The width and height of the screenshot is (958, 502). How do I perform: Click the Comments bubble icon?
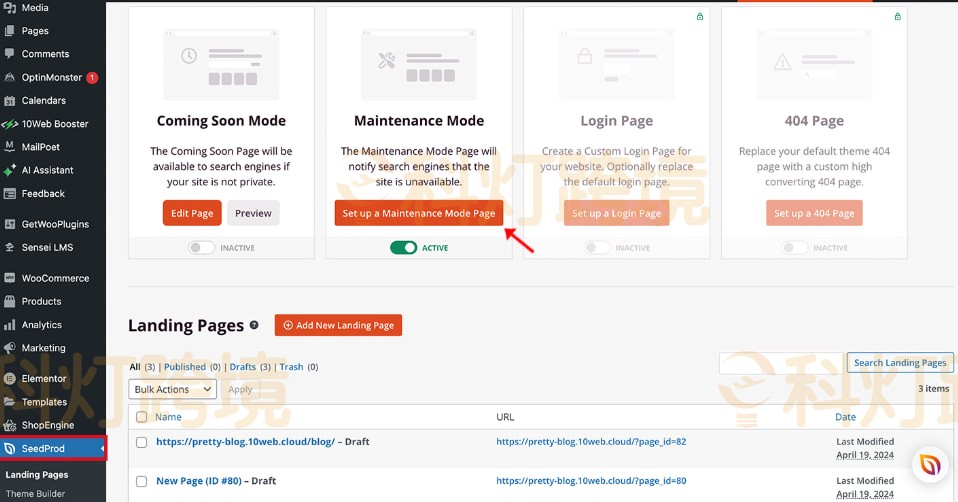(x=9, y=54)
